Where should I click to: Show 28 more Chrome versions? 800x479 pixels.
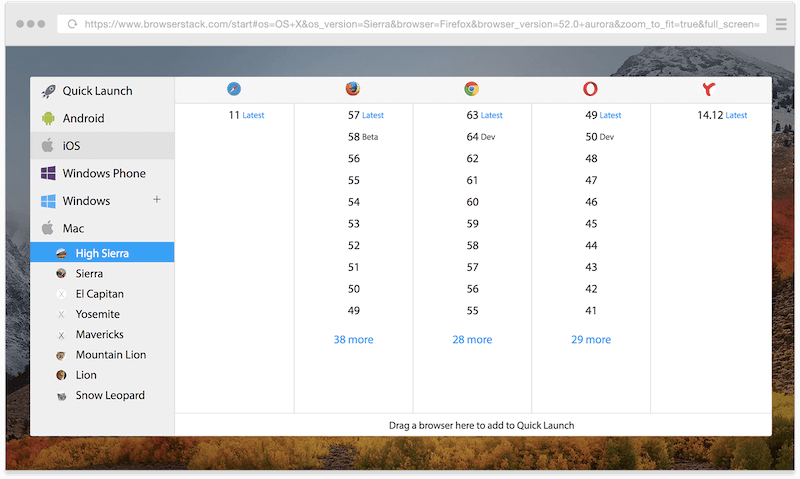472,340
